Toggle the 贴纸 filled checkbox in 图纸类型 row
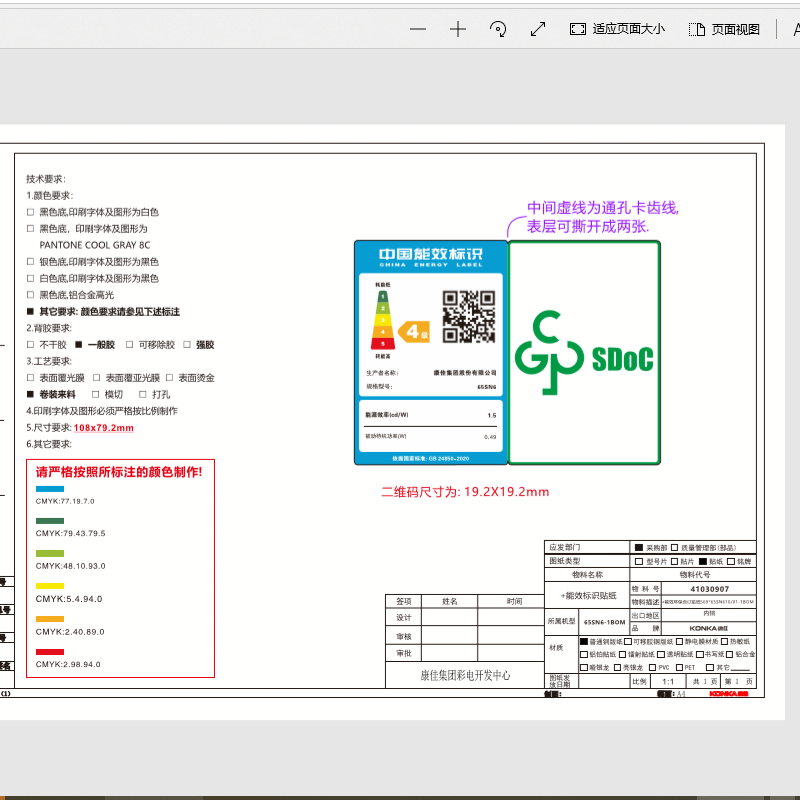This screenshot has width=800, height=800. coord(703,561)
